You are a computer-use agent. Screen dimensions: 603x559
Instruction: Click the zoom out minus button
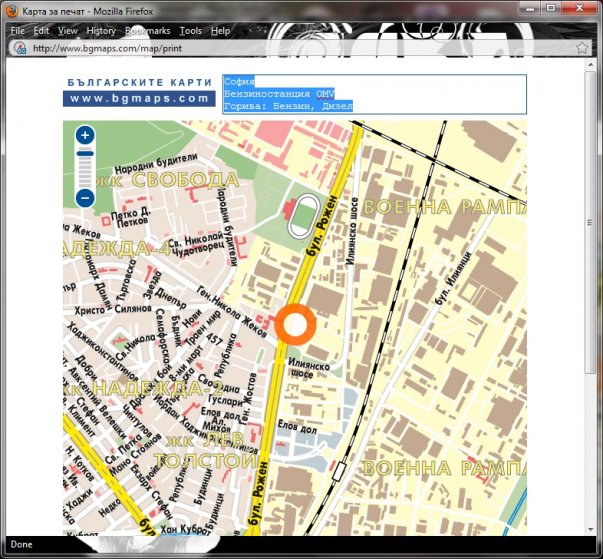pyautogui.click(x=85, y=198)
